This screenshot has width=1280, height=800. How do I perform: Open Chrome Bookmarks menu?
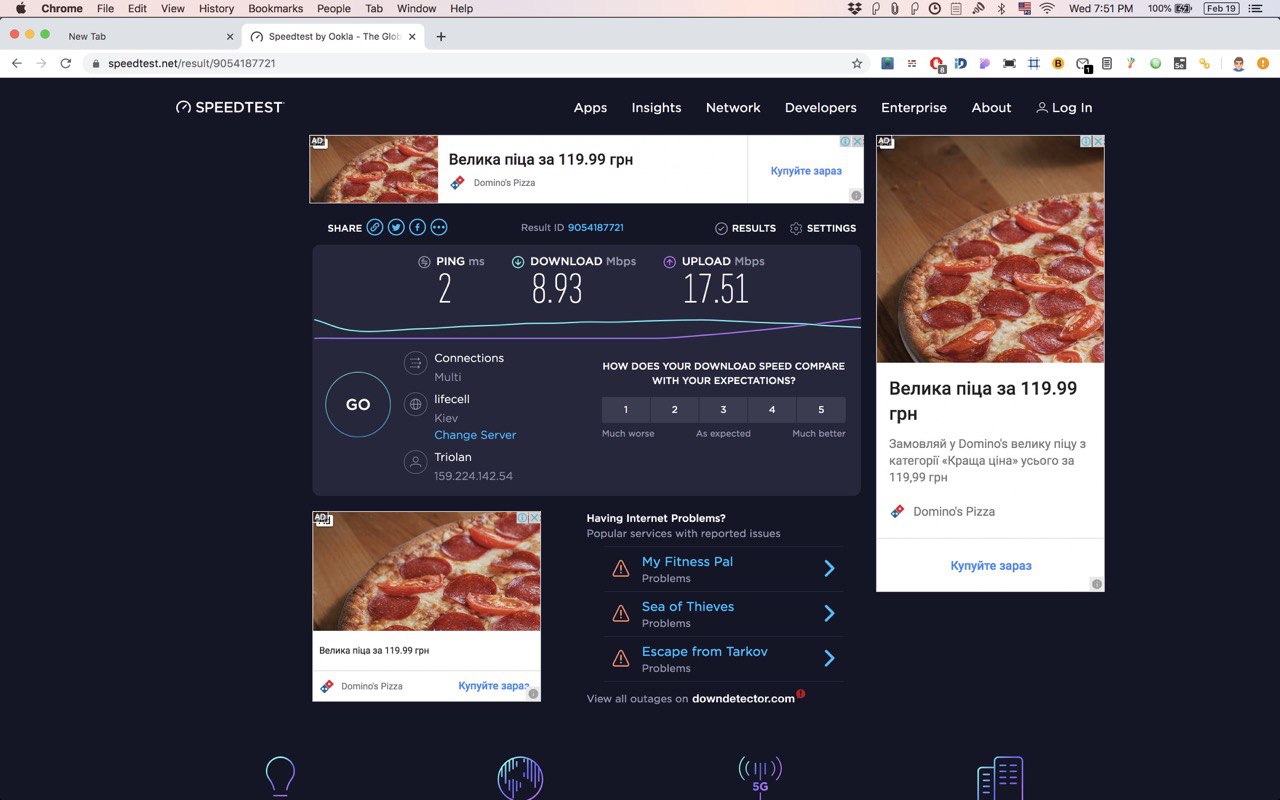point(275,8)
